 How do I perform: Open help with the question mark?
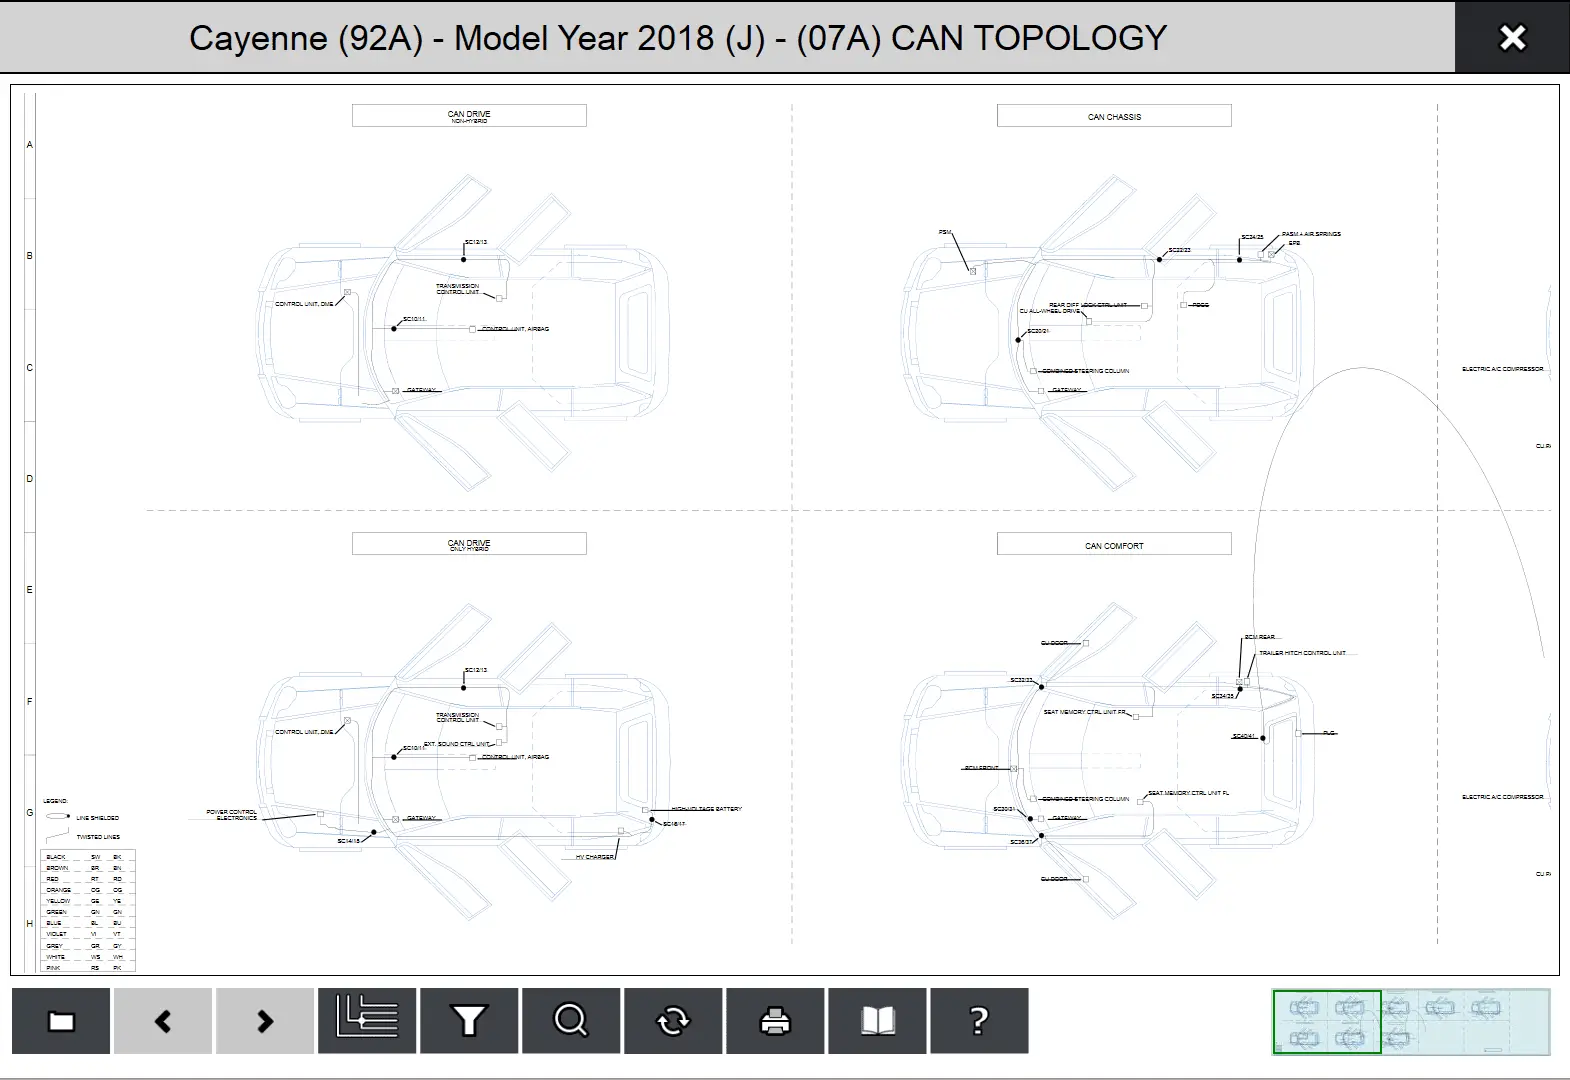point(979,1021)
